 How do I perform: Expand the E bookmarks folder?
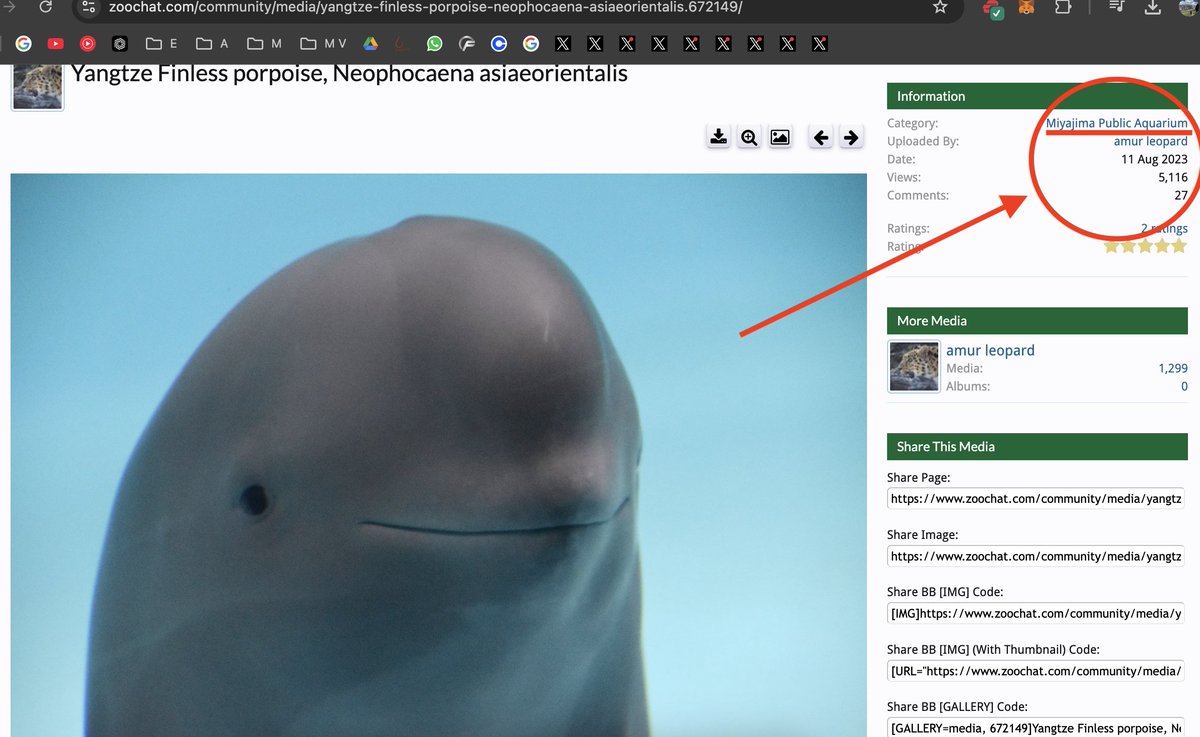point(161,44)
